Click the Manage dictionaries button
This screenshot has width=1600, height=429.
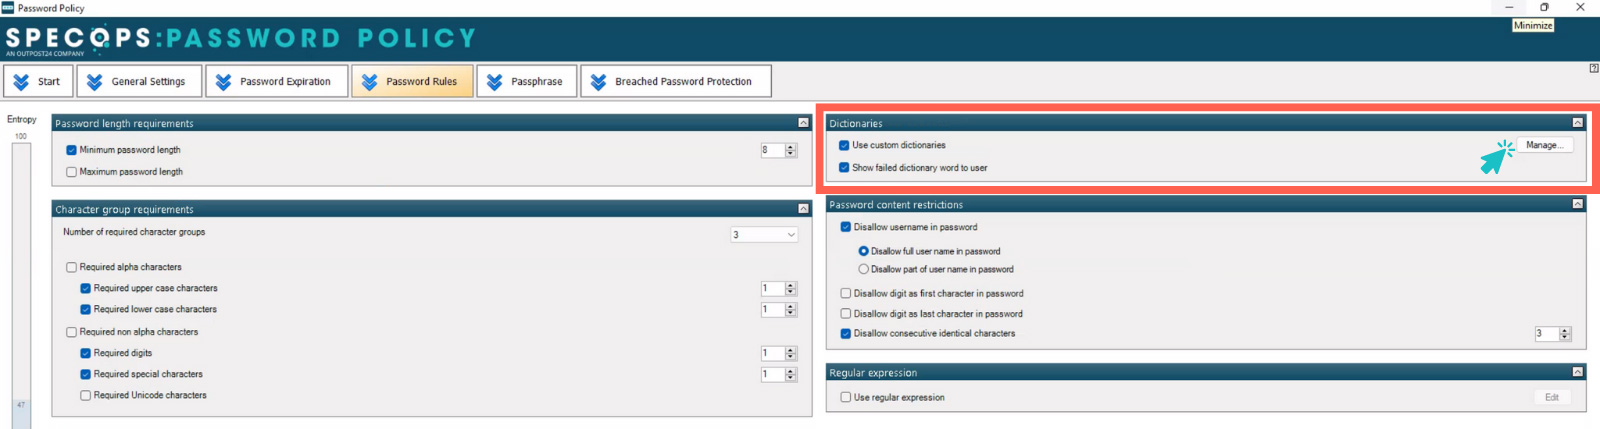pos(1544,145)
